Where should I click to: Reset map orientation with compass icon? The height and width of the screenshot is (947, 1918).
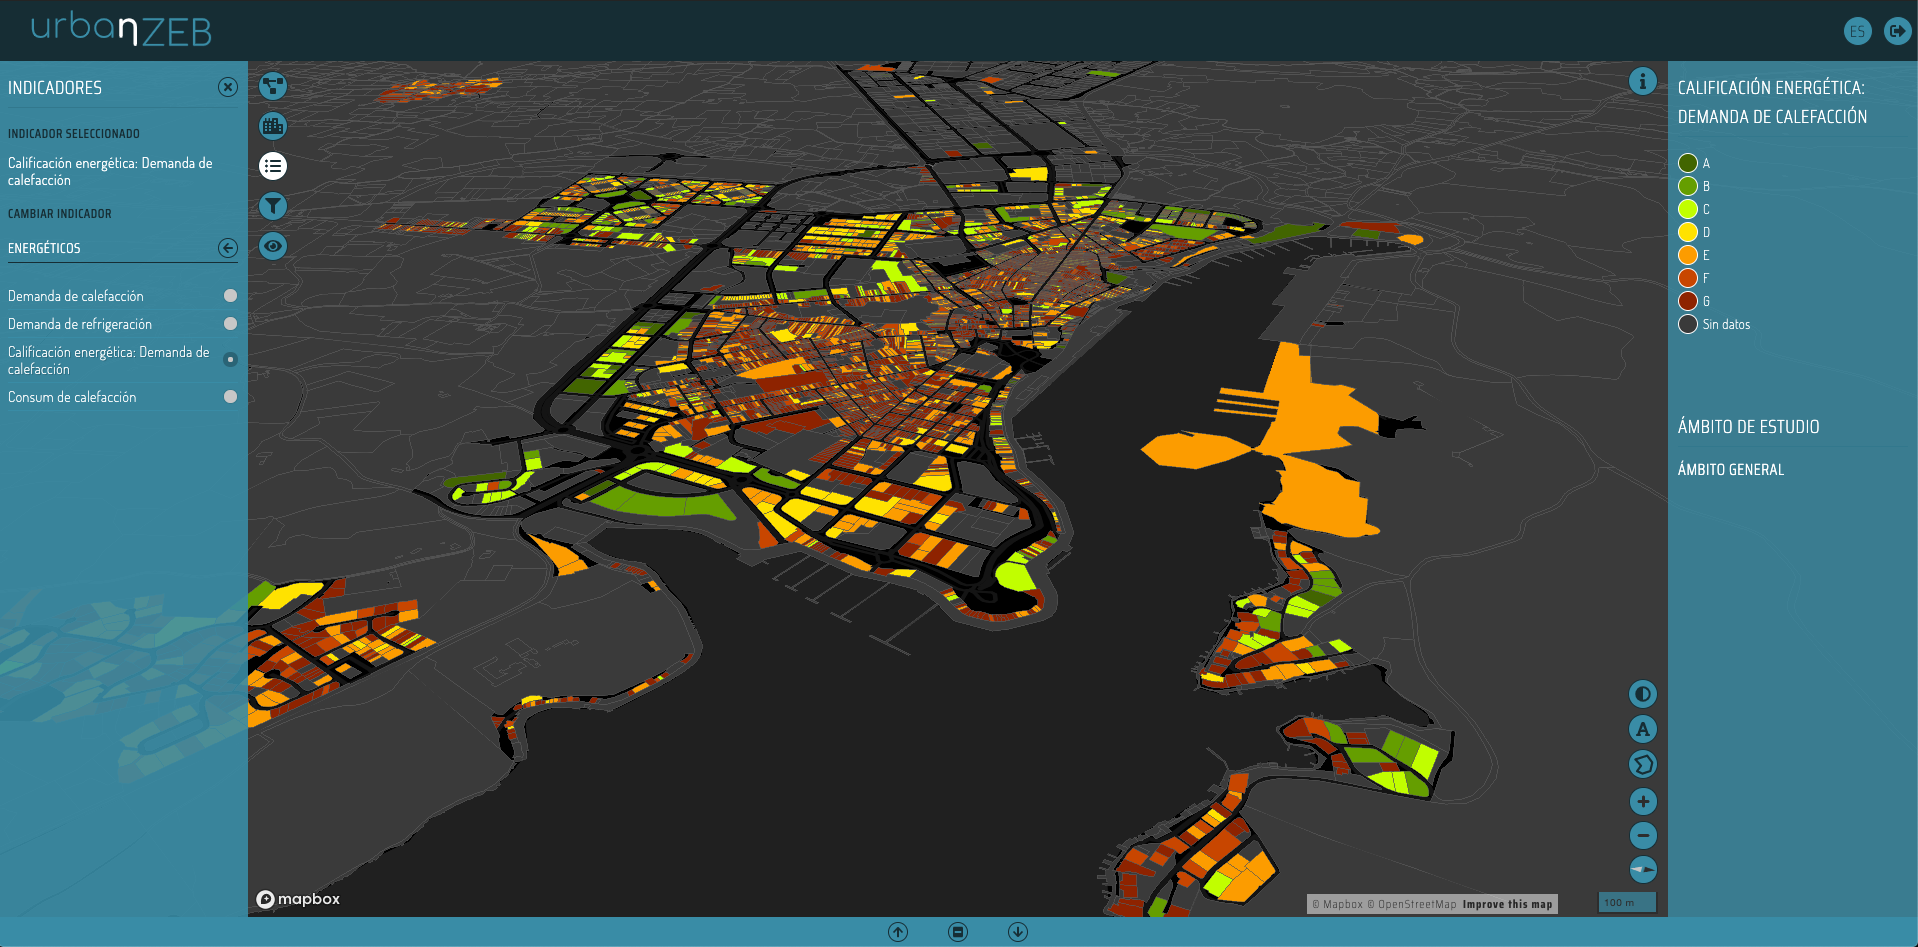click(x=1643, y=869)
